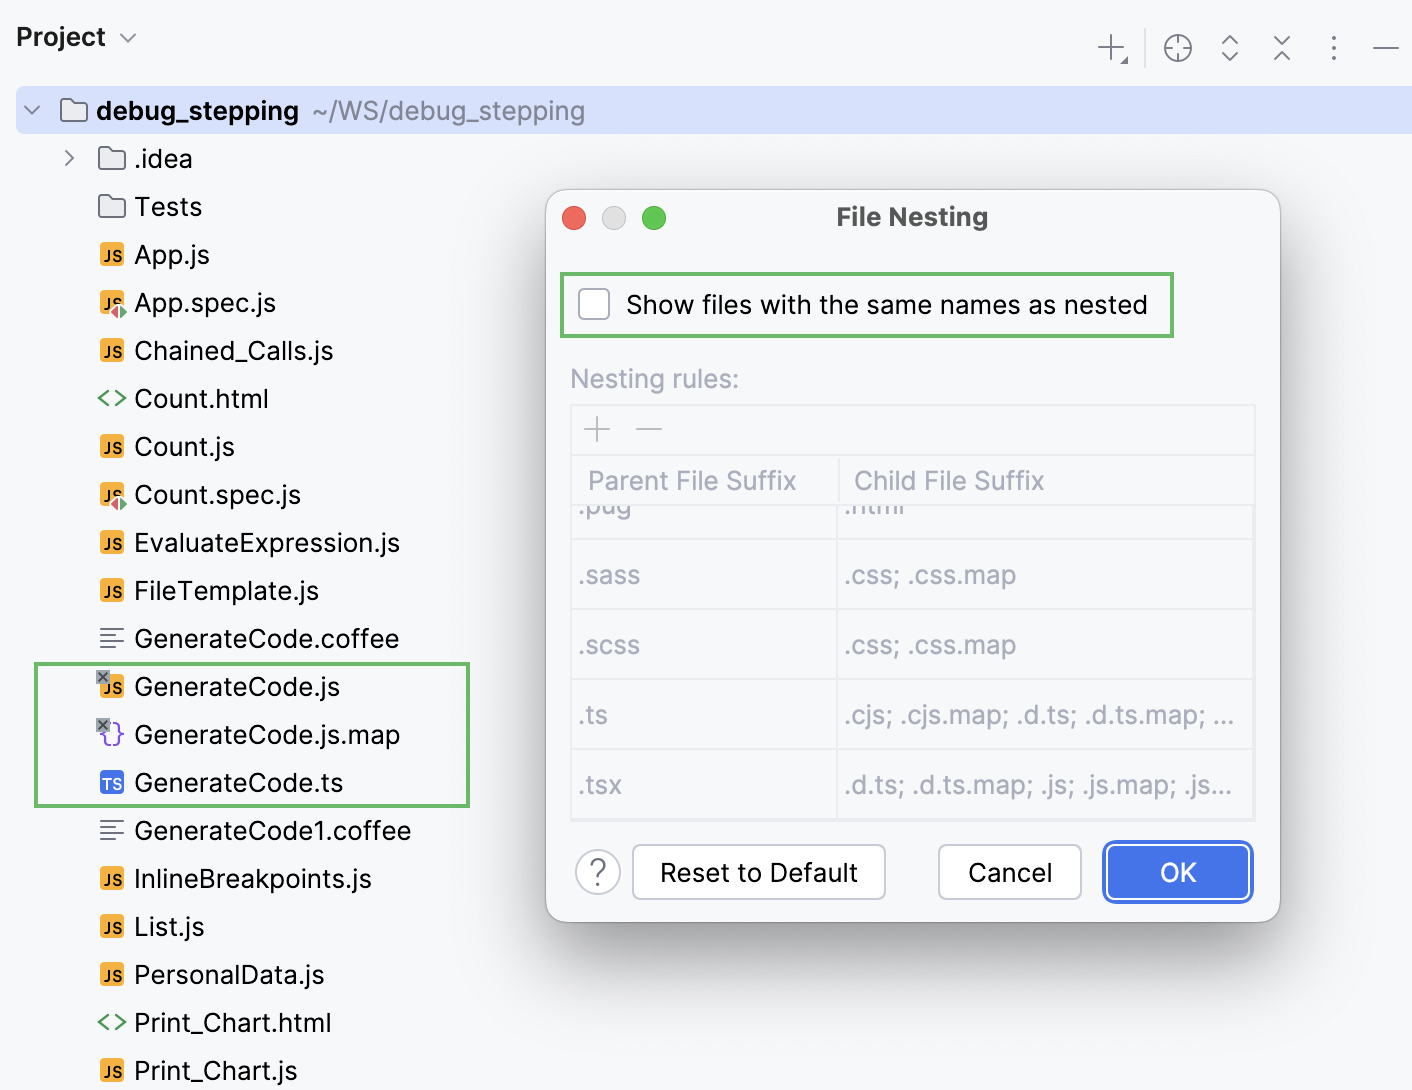Remove a nesting rule with the minus icon

[x=648, y=429]
